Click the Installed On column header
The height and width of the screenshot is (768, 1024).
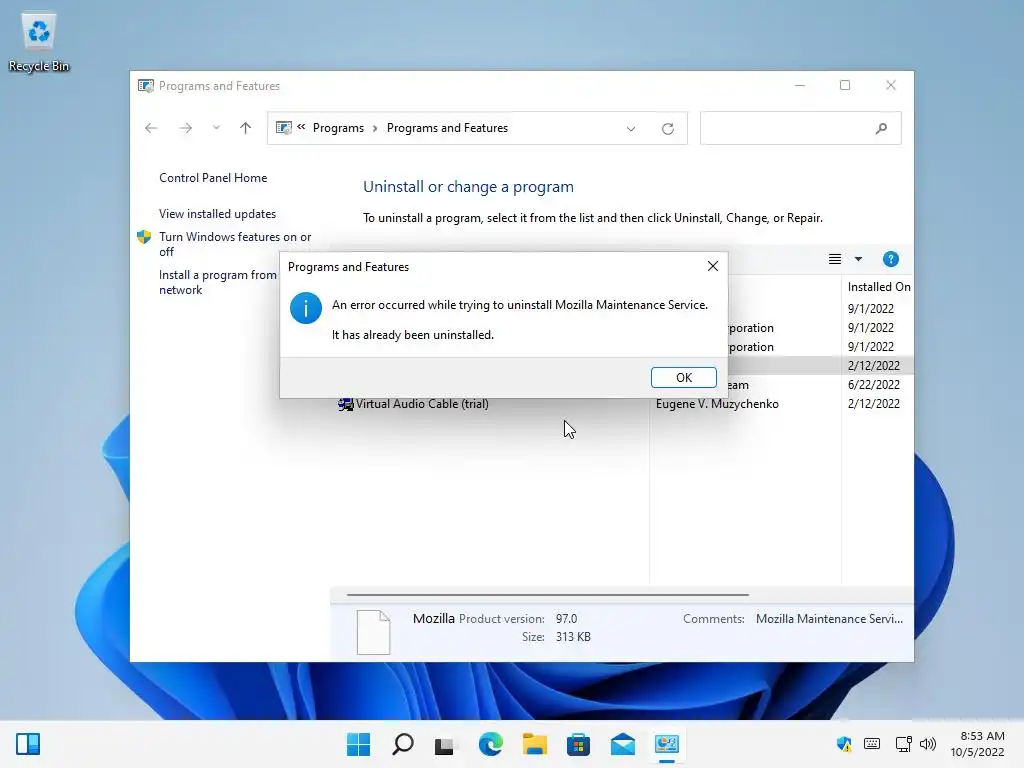(x=878, y=287)
